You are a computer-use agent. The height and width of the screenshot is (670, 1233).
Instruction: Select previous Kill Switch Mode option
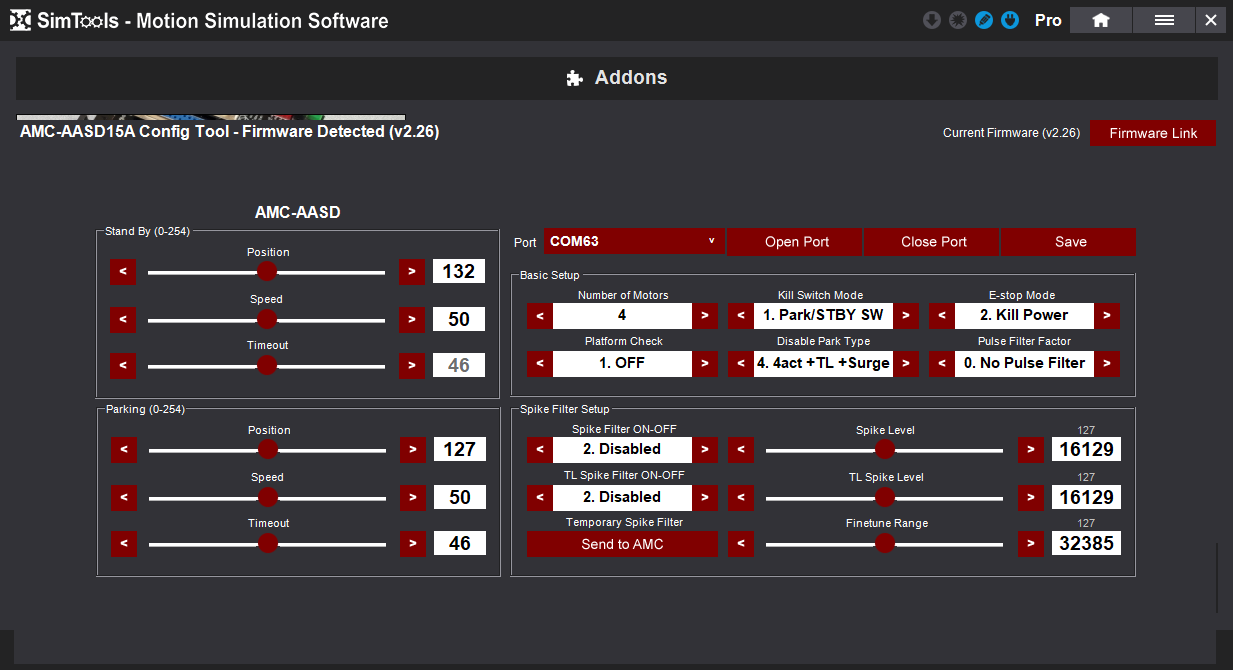point(741,316)
